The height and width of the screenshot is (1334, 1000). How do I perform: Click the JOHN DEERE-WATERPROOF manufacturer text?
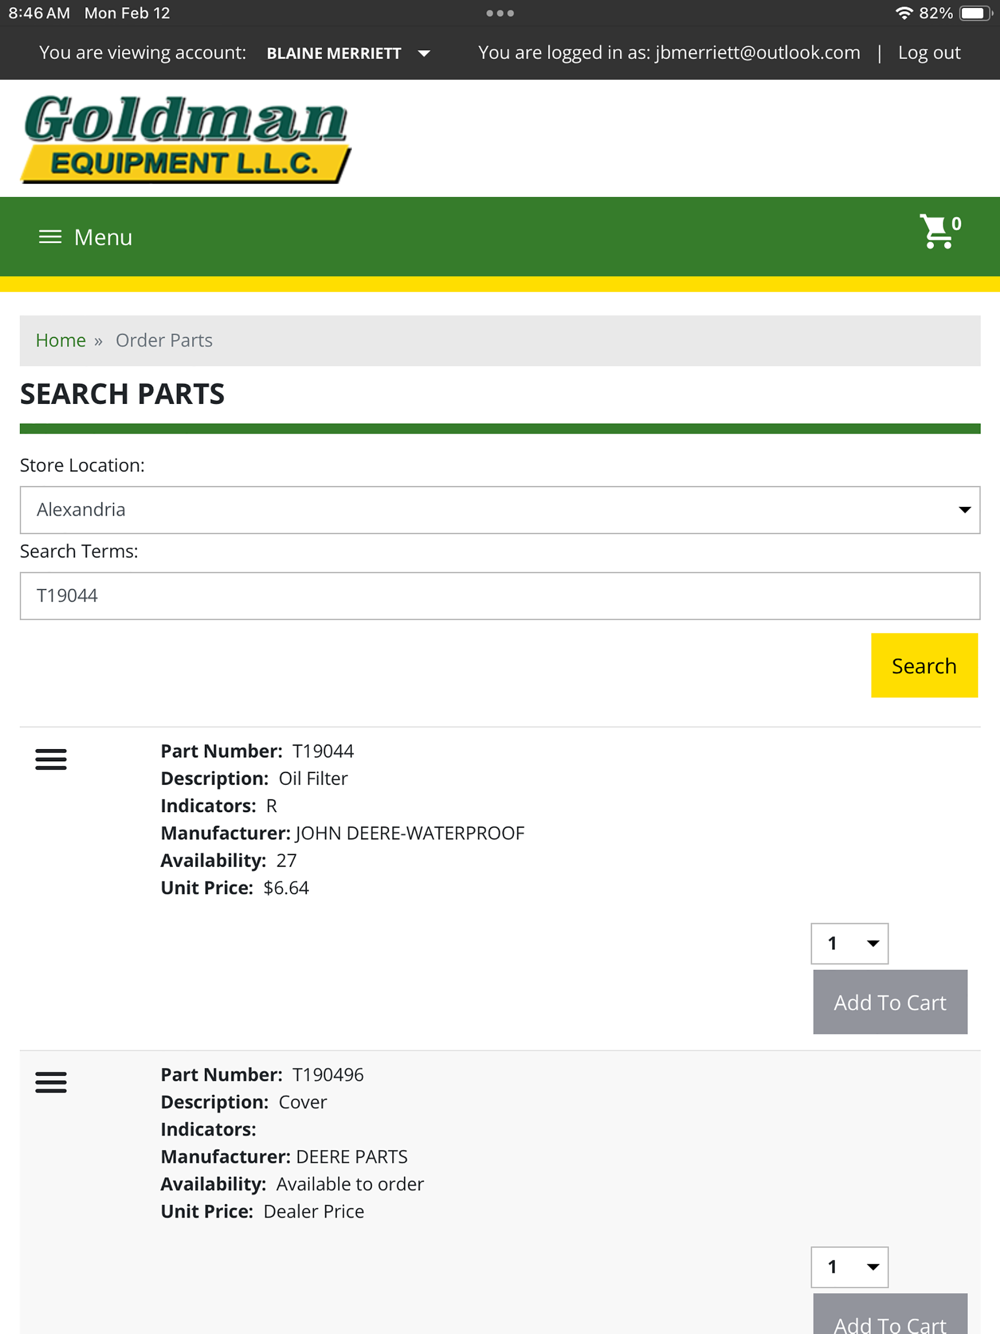point(410,833)
